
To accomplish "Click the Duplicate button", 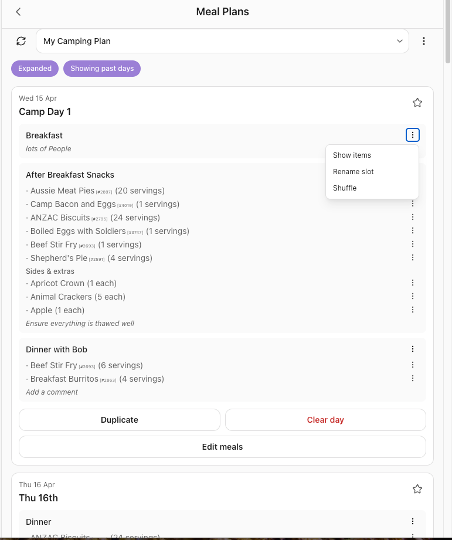I will click(x=120, y=420).
